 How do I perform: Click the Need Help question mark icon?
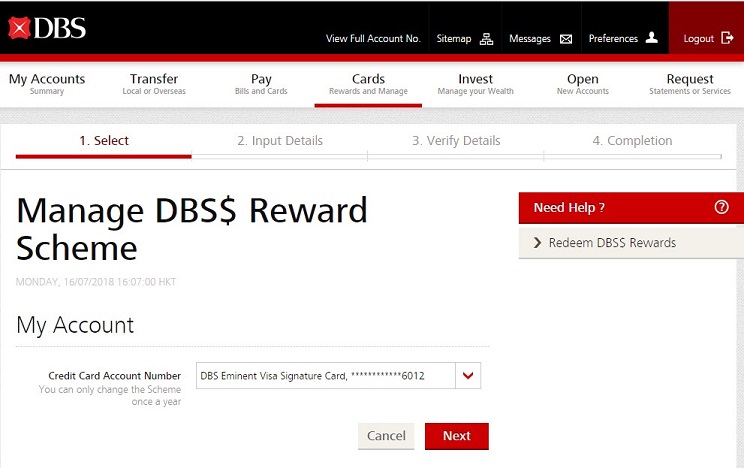[721, 208]
